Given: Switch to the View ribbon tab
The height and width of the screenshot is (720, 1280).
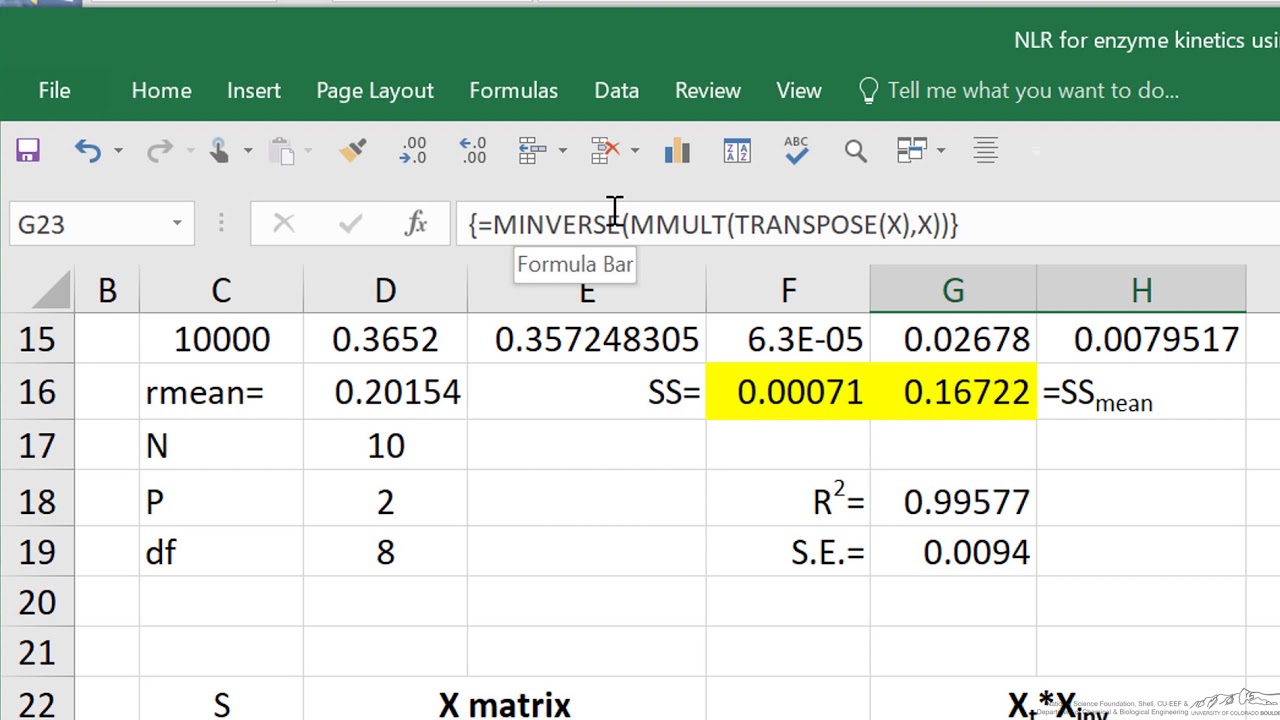Looking at the screenshot, I should [799, 91].
